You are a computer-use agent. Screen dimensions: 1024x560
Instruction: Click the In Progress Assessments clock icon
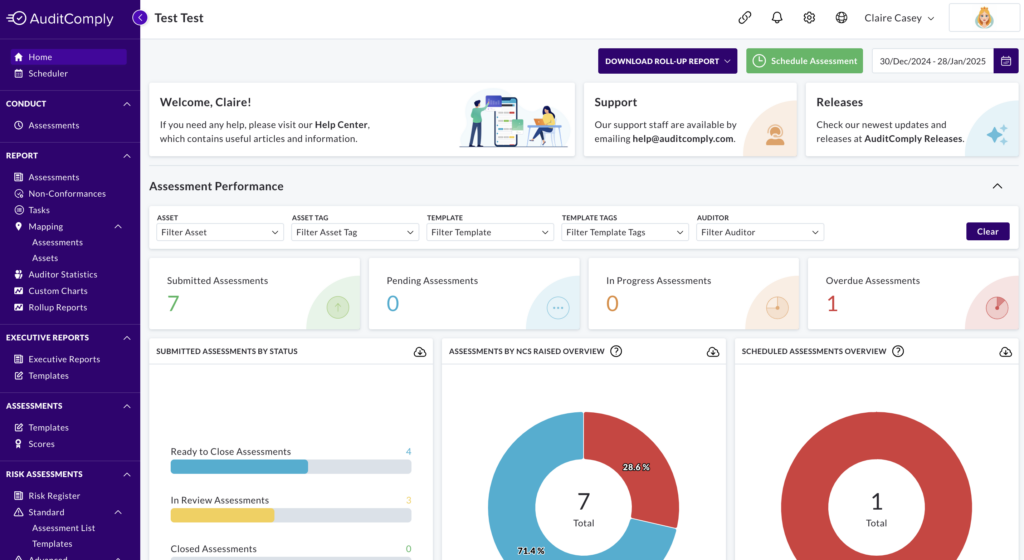[x=777, y=307]
